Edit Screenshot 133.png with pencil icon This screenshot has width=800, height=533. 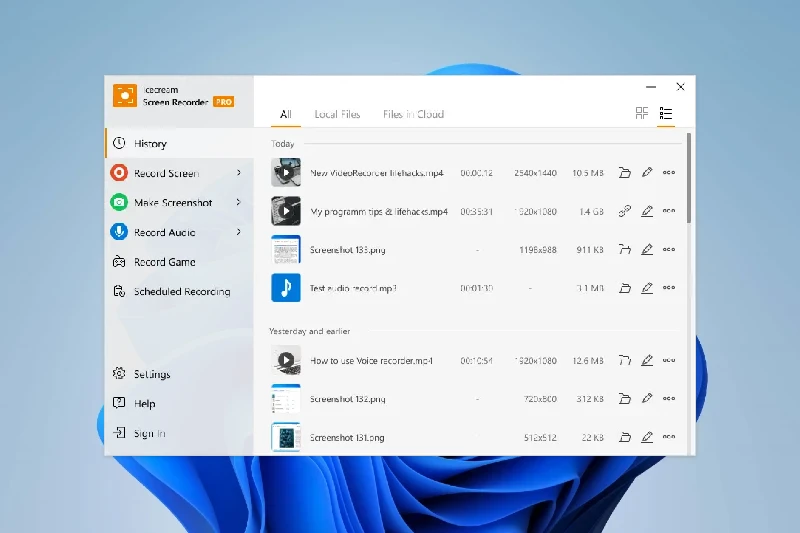pyautogui.click(x=647, y=249)
